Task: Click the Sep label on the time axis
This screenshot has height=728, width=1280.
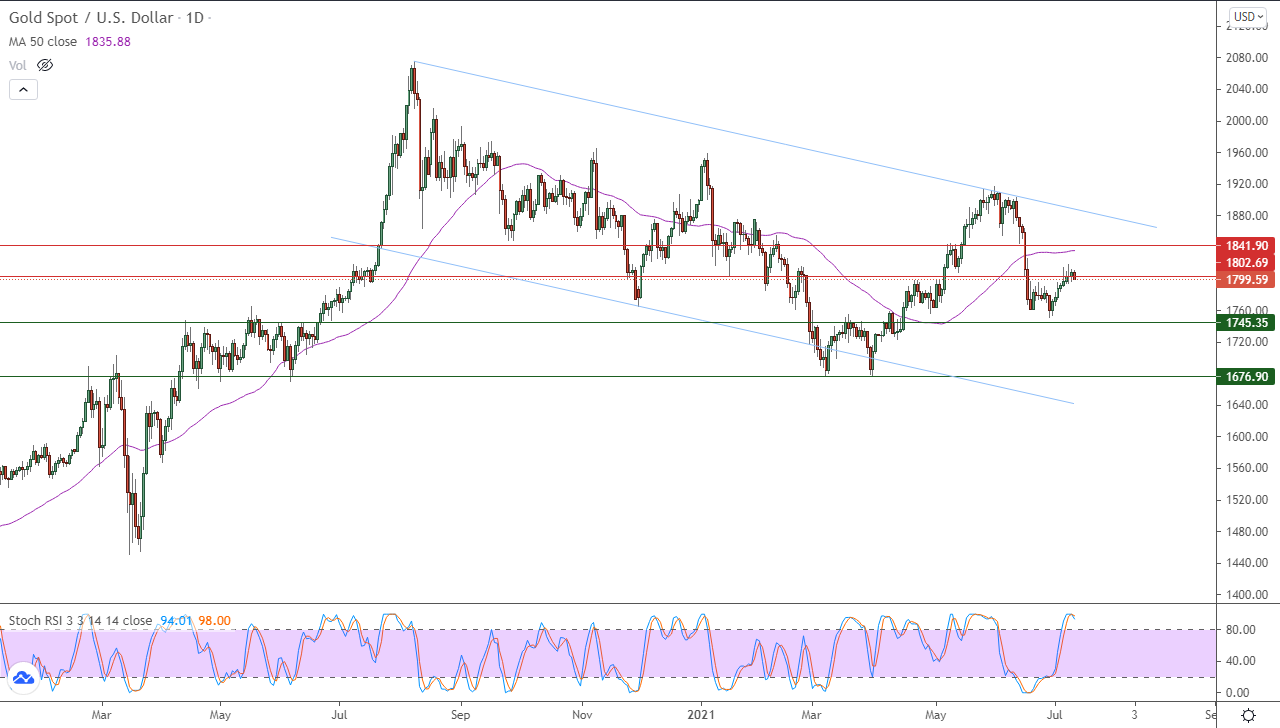Action: click(460, 716)
